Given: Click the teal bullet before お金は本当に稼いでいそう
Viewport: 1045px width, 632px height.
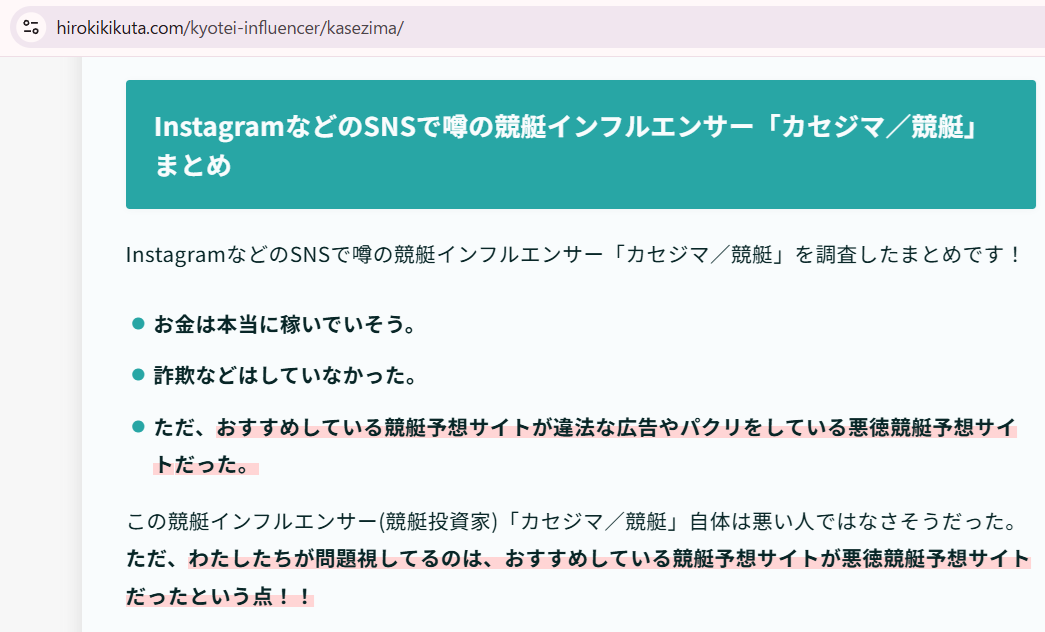Looking at the screenshot, I should pos(138,324).
